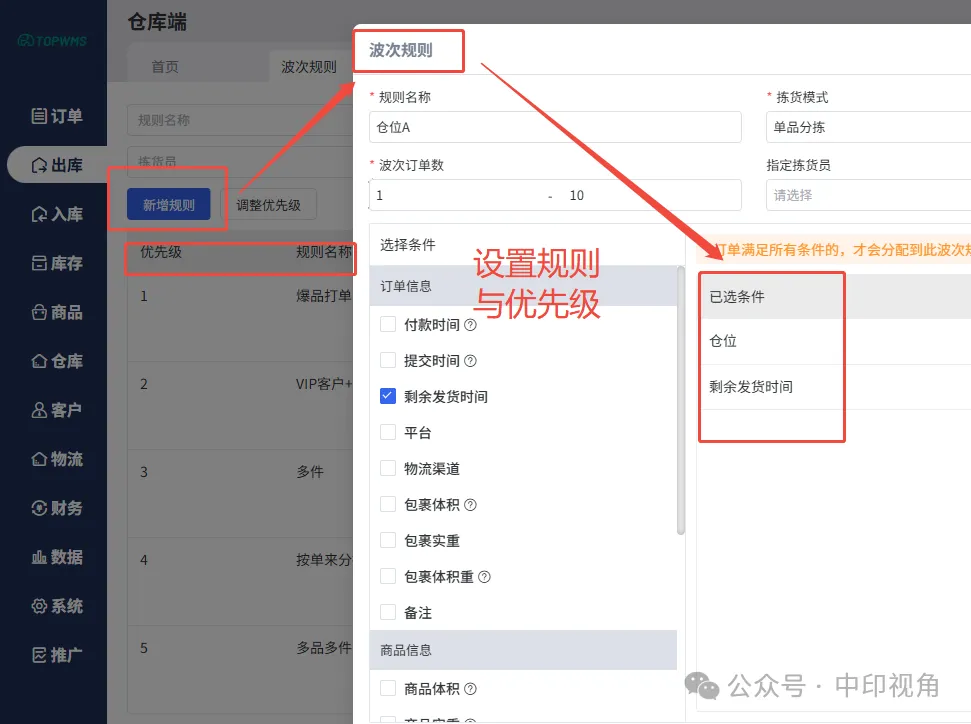
Task: Check the 包裹体积 condition
Action: coord(388,505)
